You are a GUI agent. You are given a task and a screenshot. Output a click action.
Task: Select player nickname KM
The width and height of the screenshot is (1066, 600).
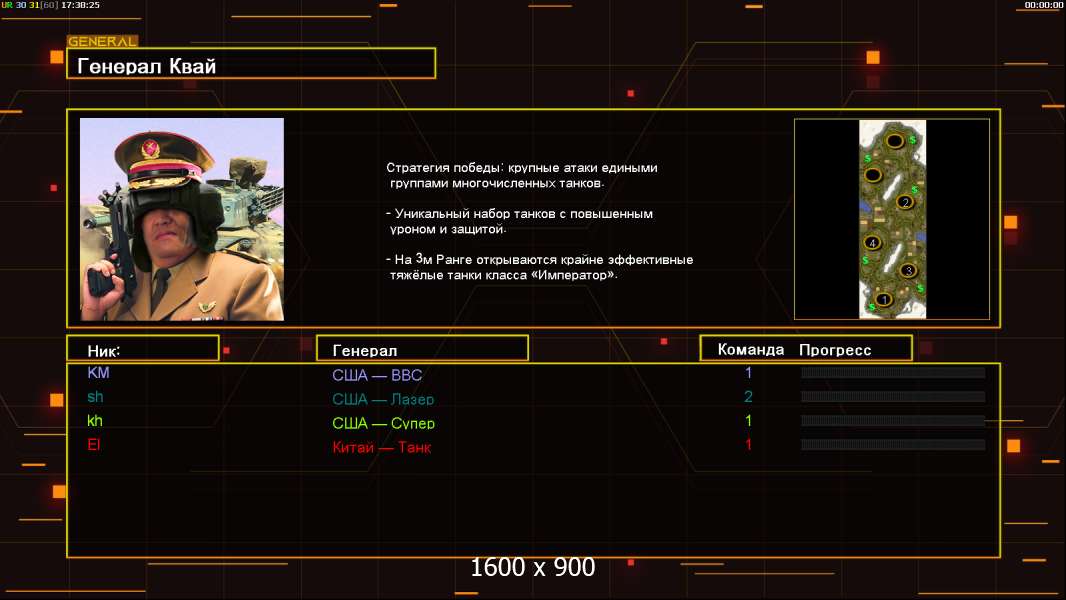click(98, 372)
